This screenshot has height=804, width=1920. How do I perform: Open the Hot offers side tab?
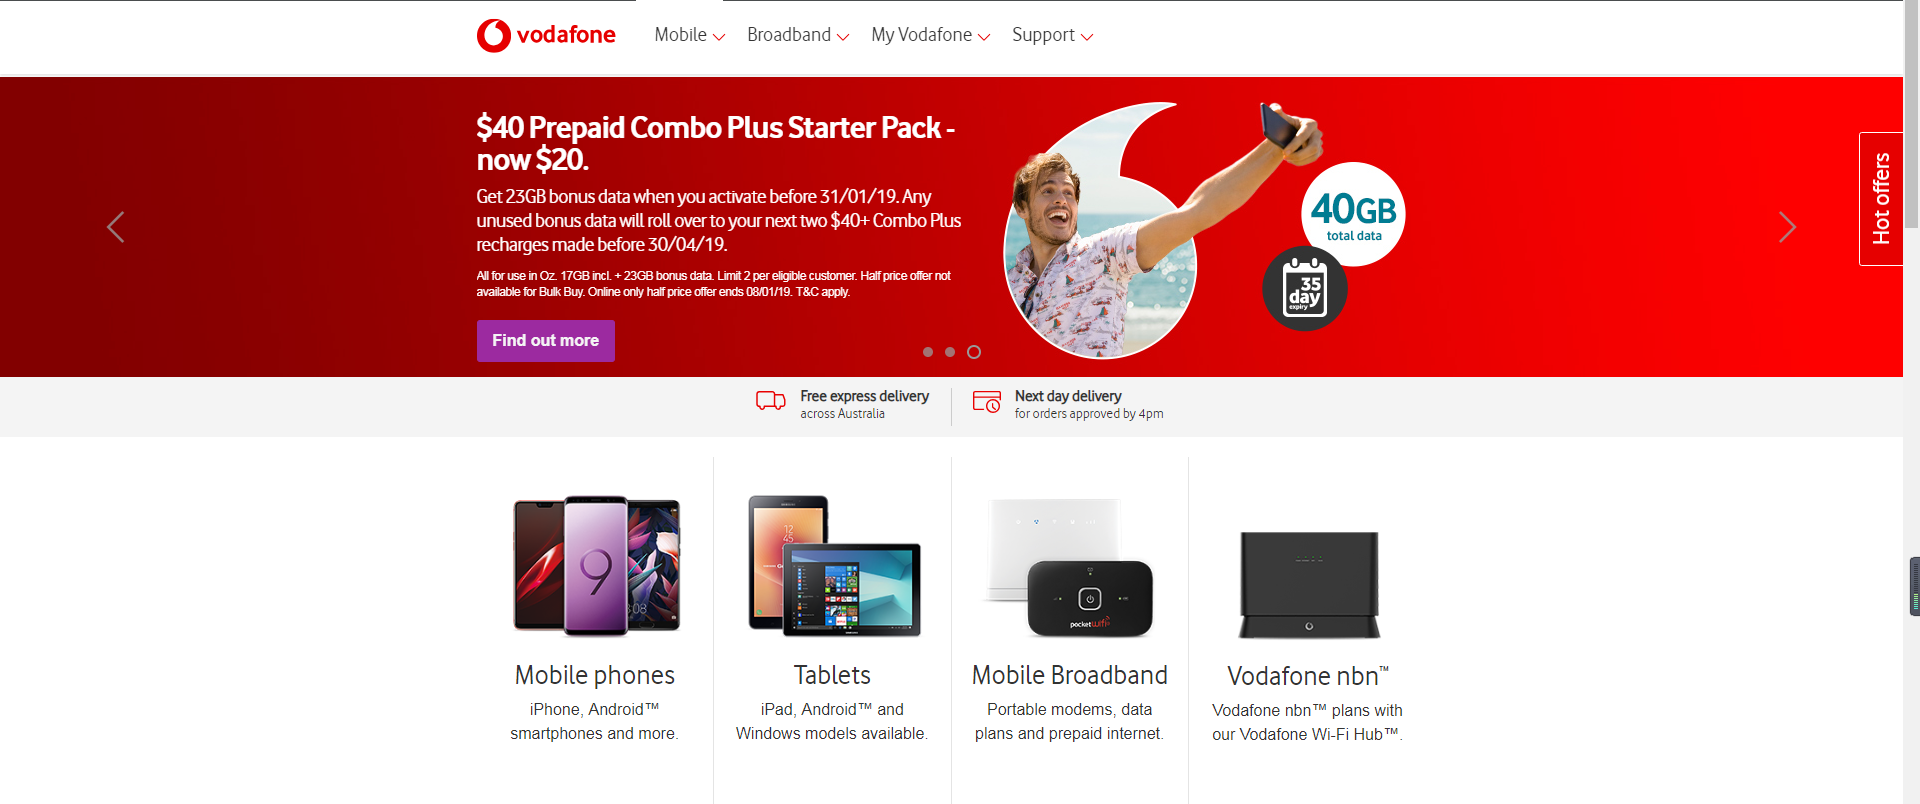1881,199
